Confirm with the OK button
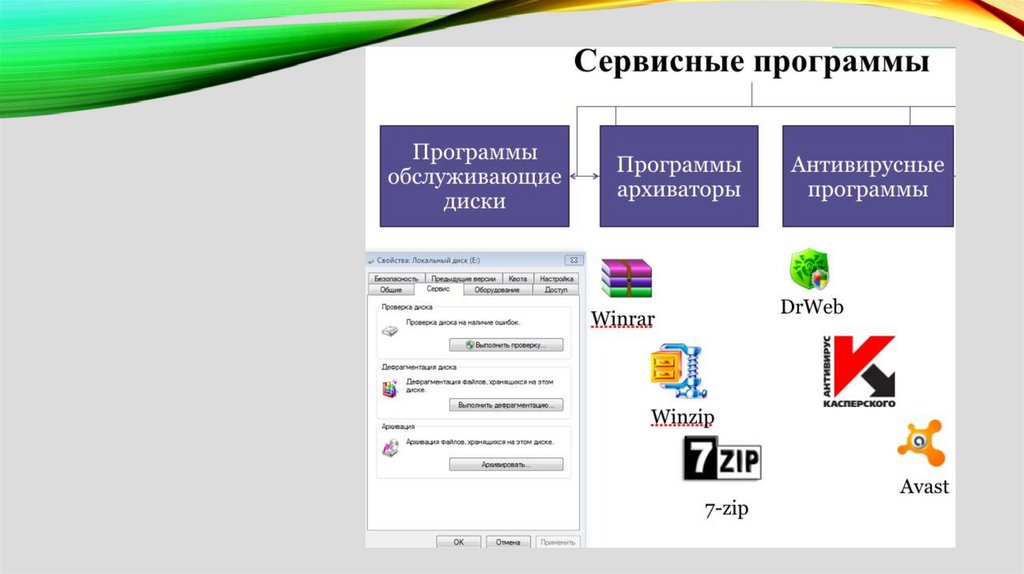1024x574 pixels. pyautogui.click(x=458, y=542)
